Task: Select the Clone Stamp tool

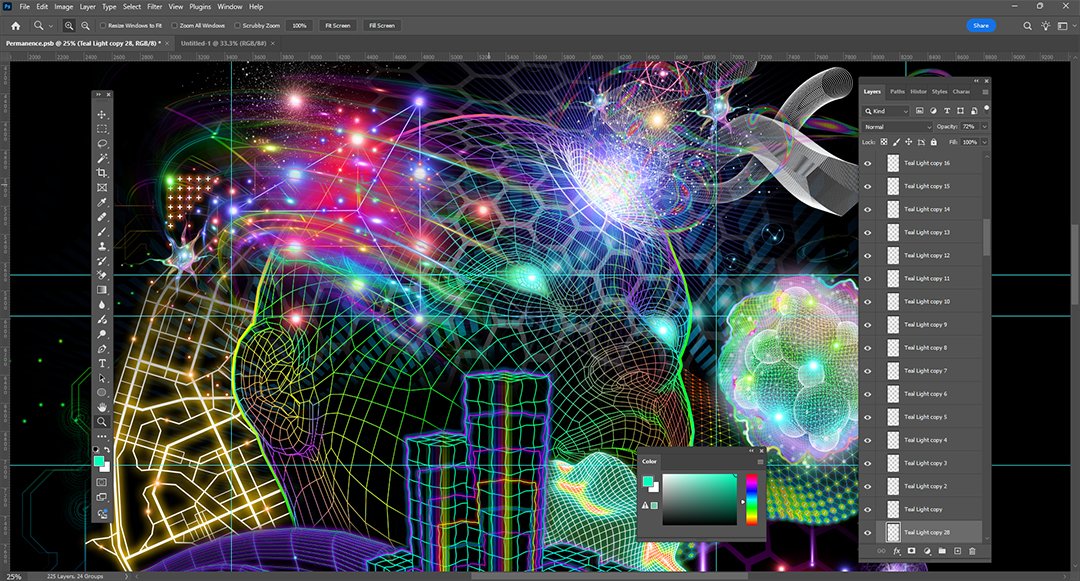Action: click(x=102, y=246)
